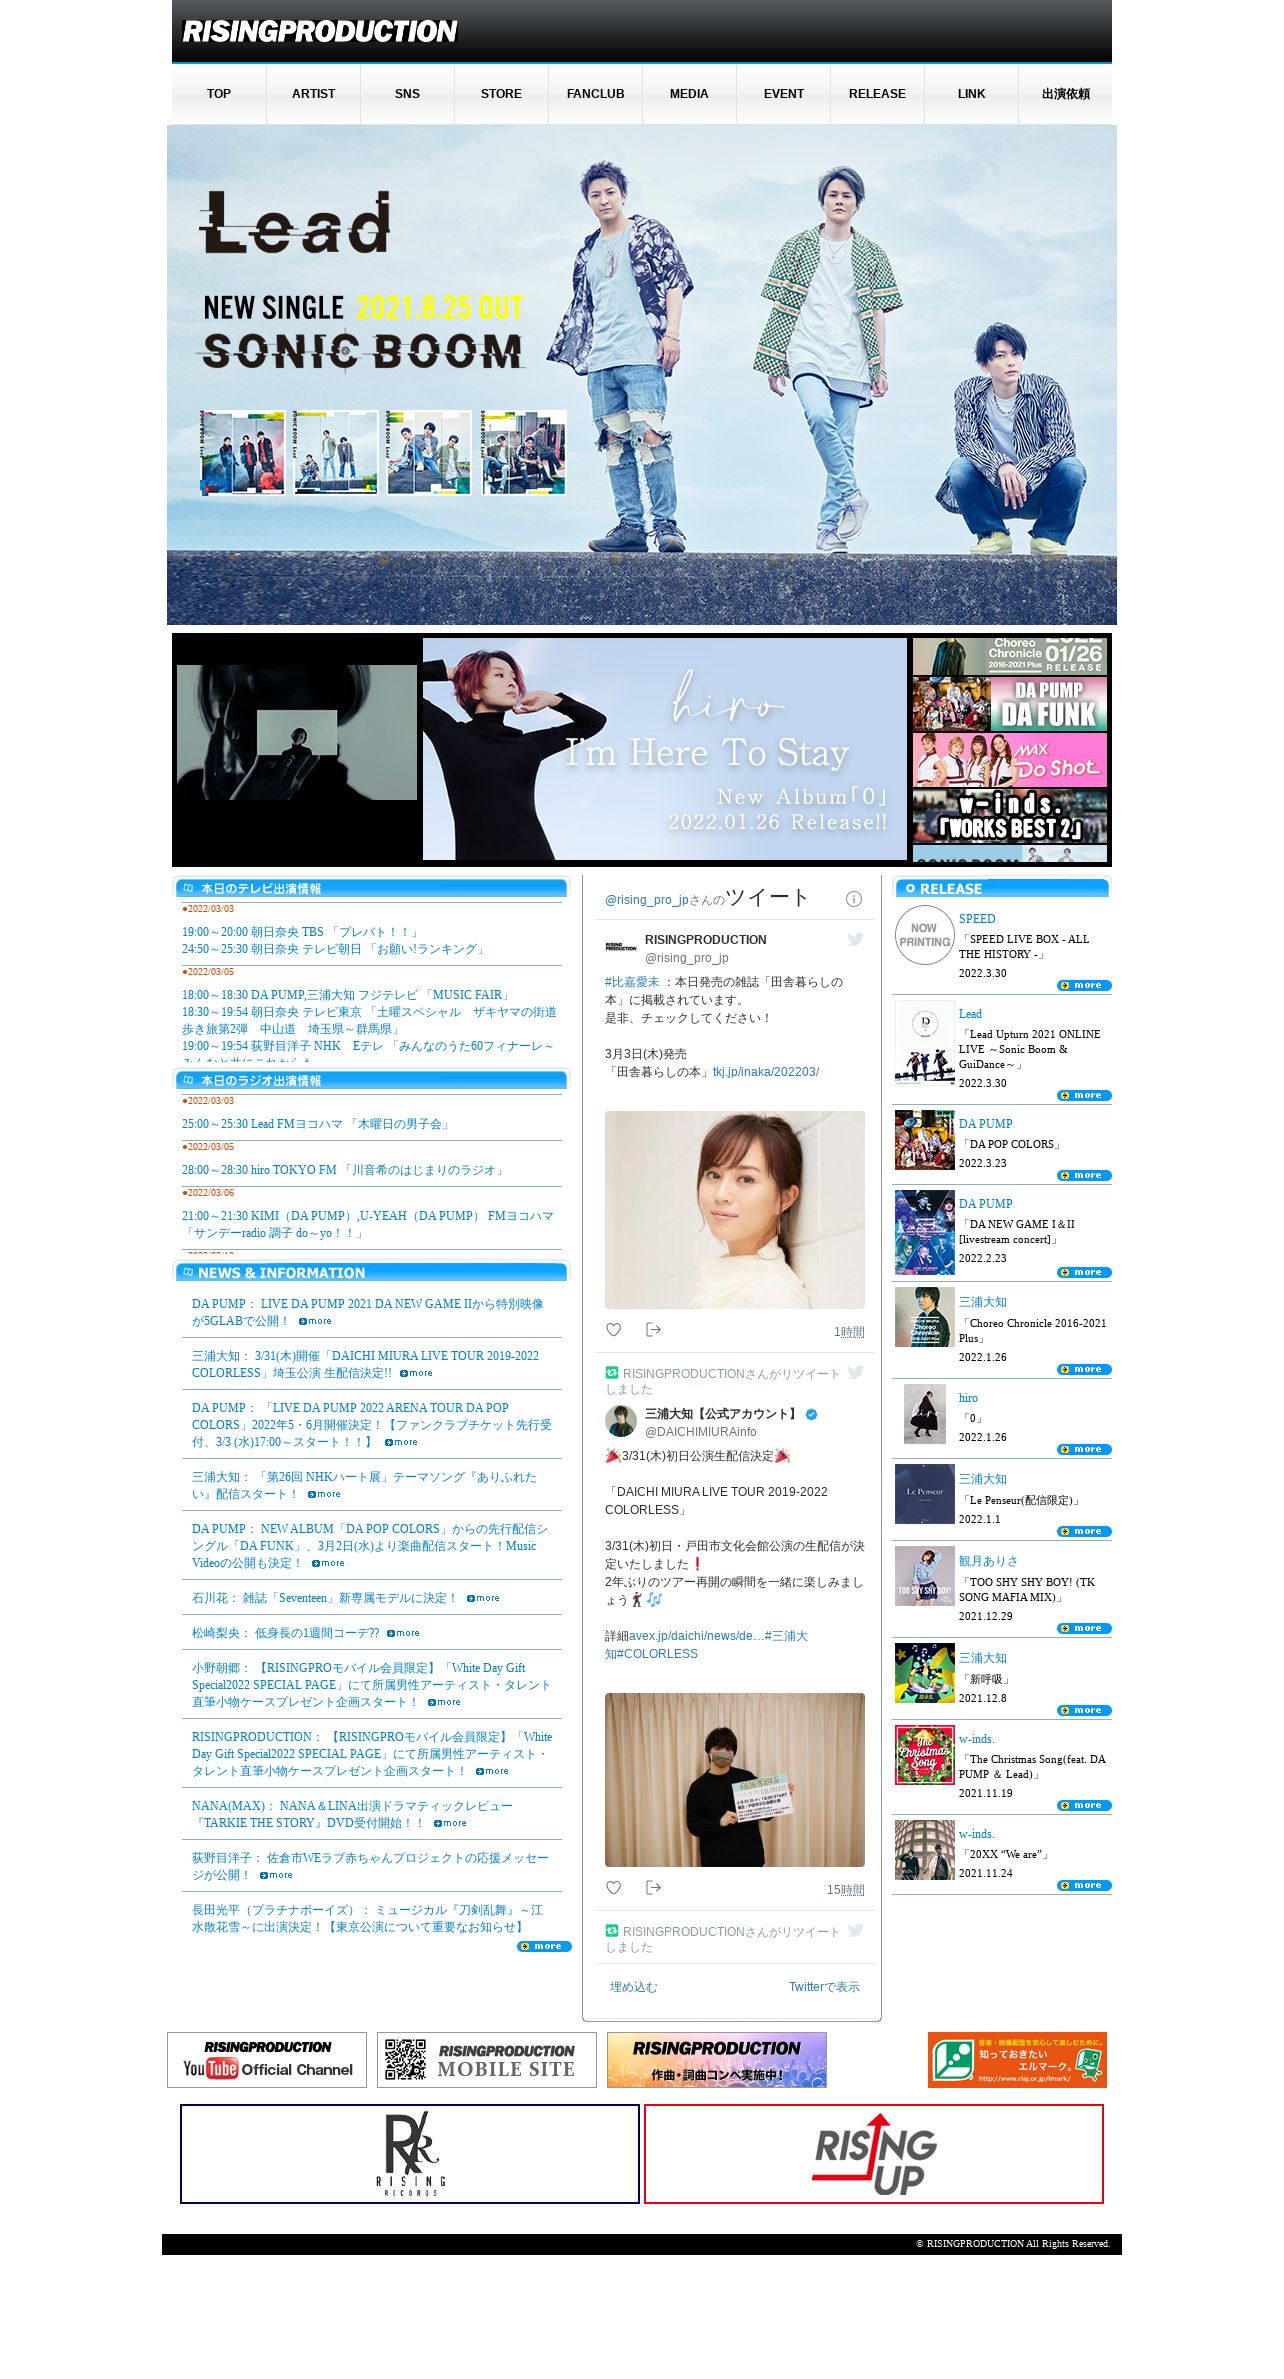Click Twitter bird icon beside RISINGPRODUCTION tweet header
The width and height of the screenshot is (1284, 2379).
855,939
